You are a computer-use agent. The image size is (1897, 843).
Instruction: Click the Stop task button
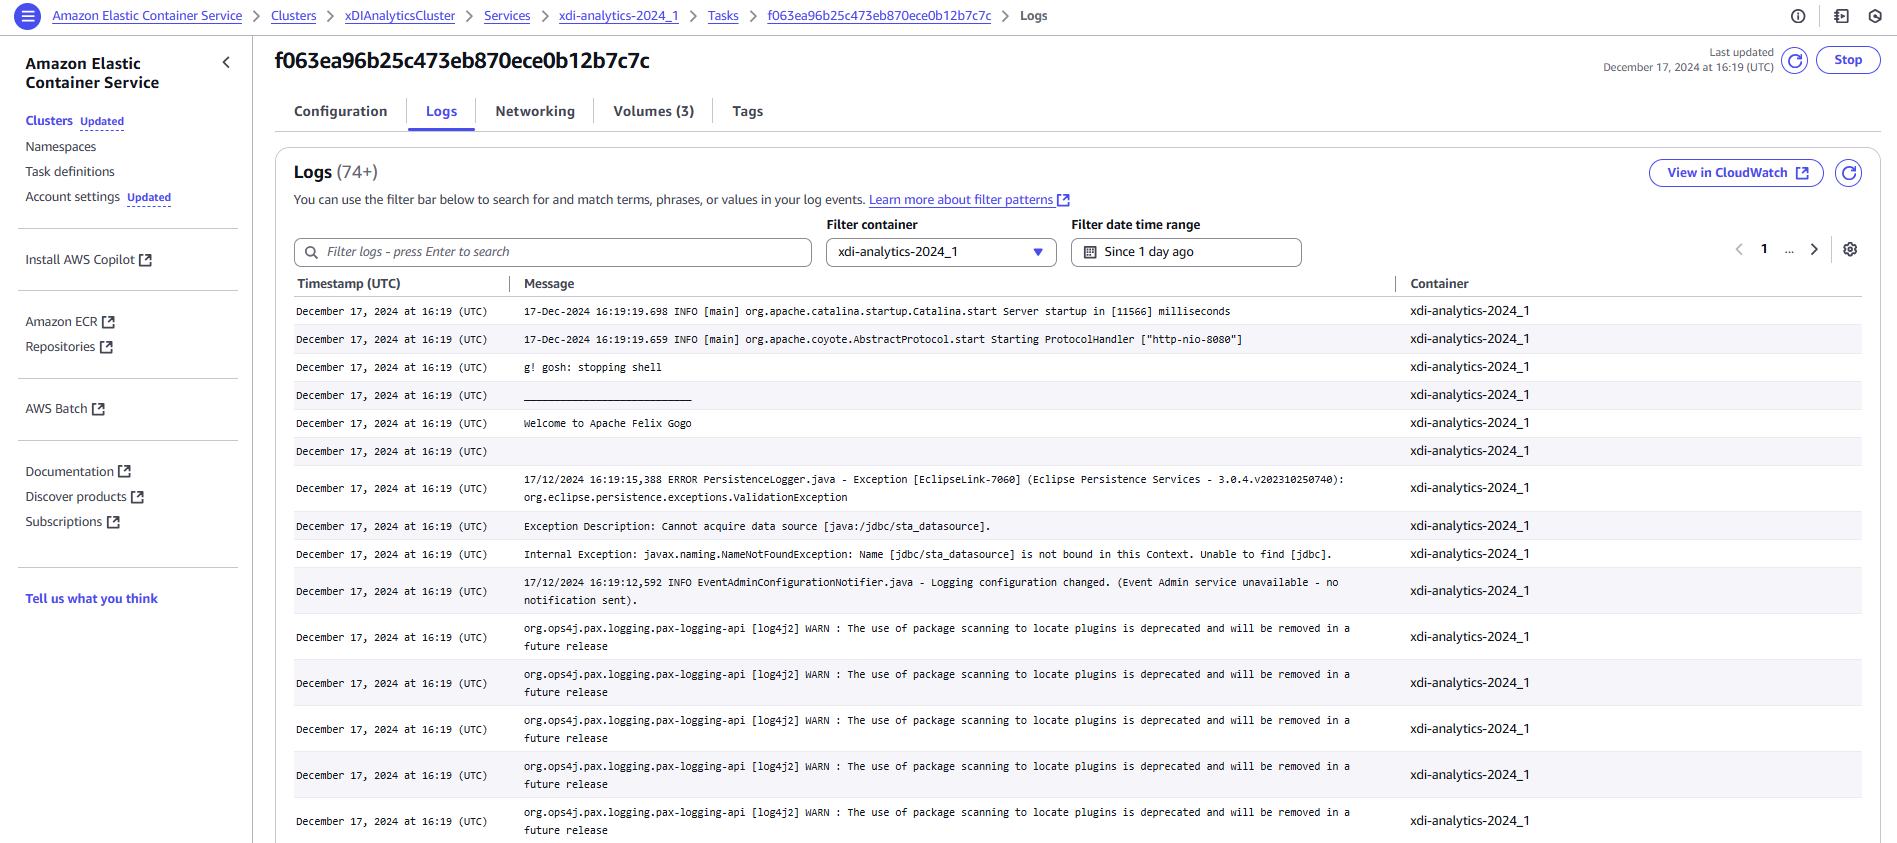click(x=1848, y=60)
